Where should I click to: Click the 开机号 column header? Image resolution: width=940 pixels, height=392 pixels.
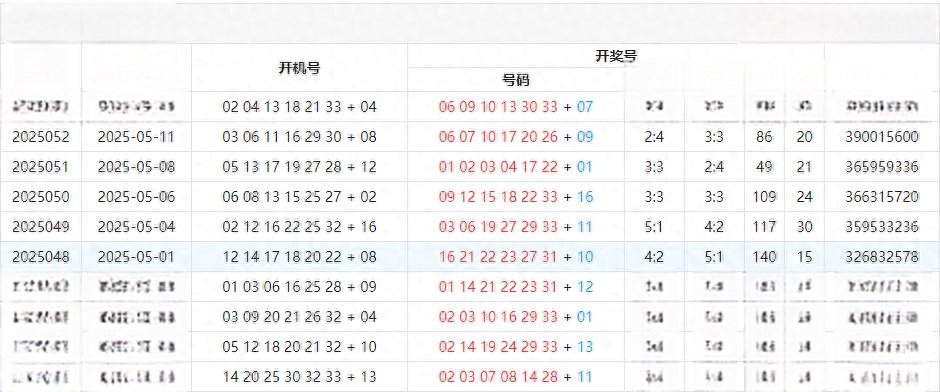pos(299,68)
